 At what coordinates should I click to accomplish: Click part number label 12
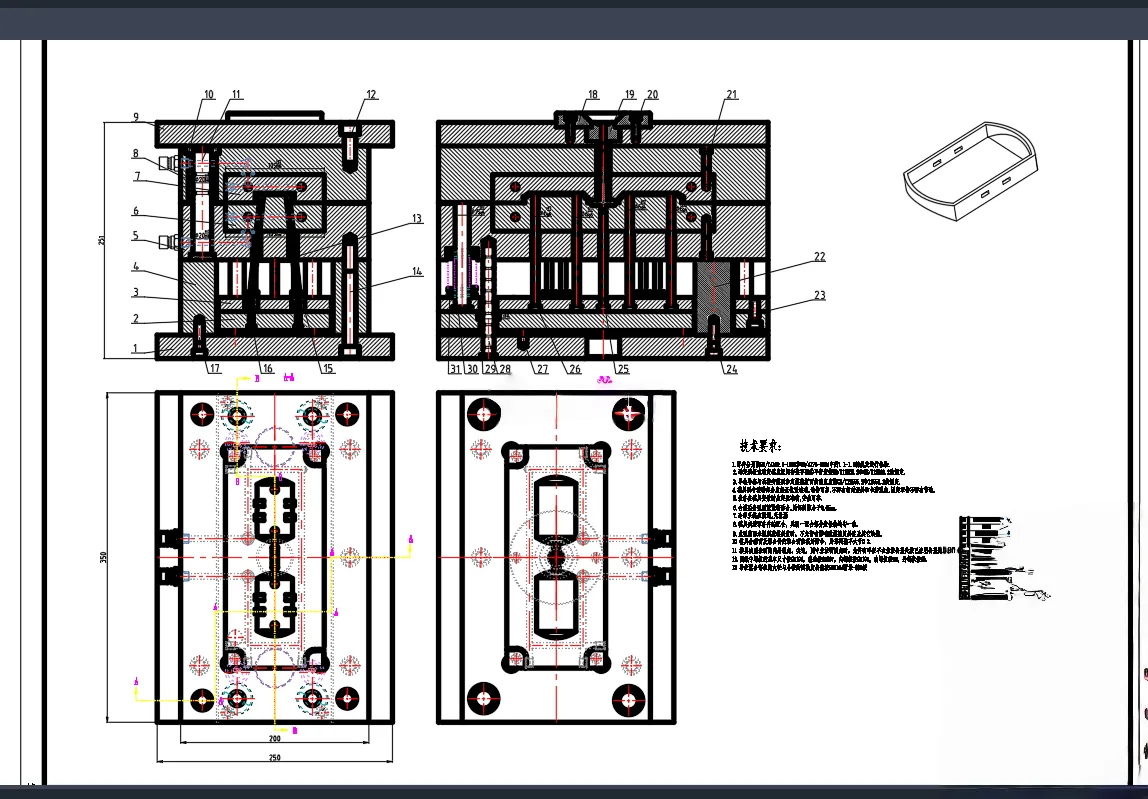coord(371,94)
